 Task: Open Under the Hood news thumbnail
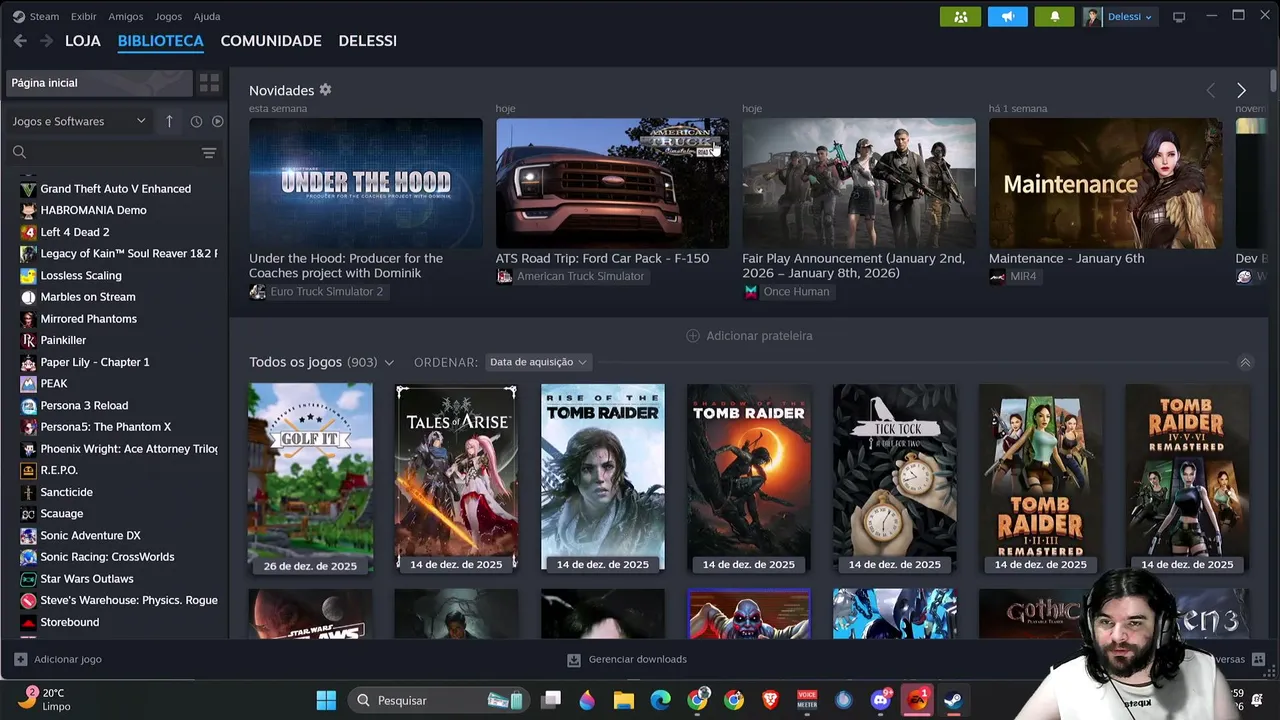(366, 183)
